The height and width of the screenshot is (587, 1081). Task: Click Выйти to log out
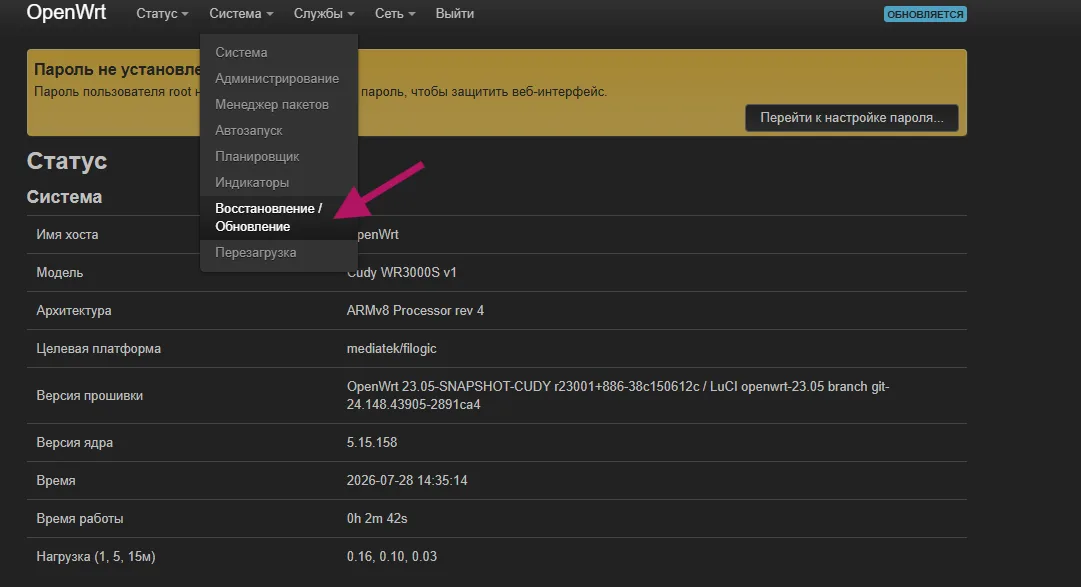coord(454,14)
